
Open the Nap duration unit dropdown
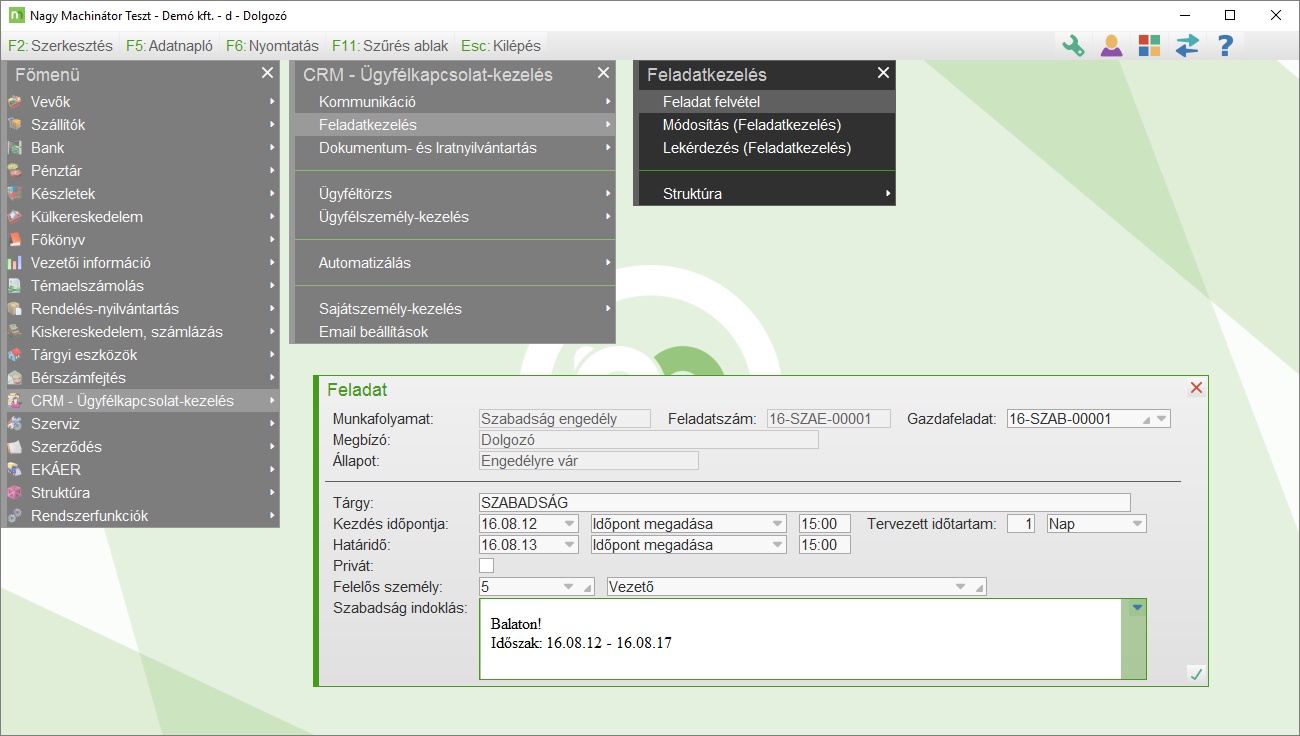1137,523
